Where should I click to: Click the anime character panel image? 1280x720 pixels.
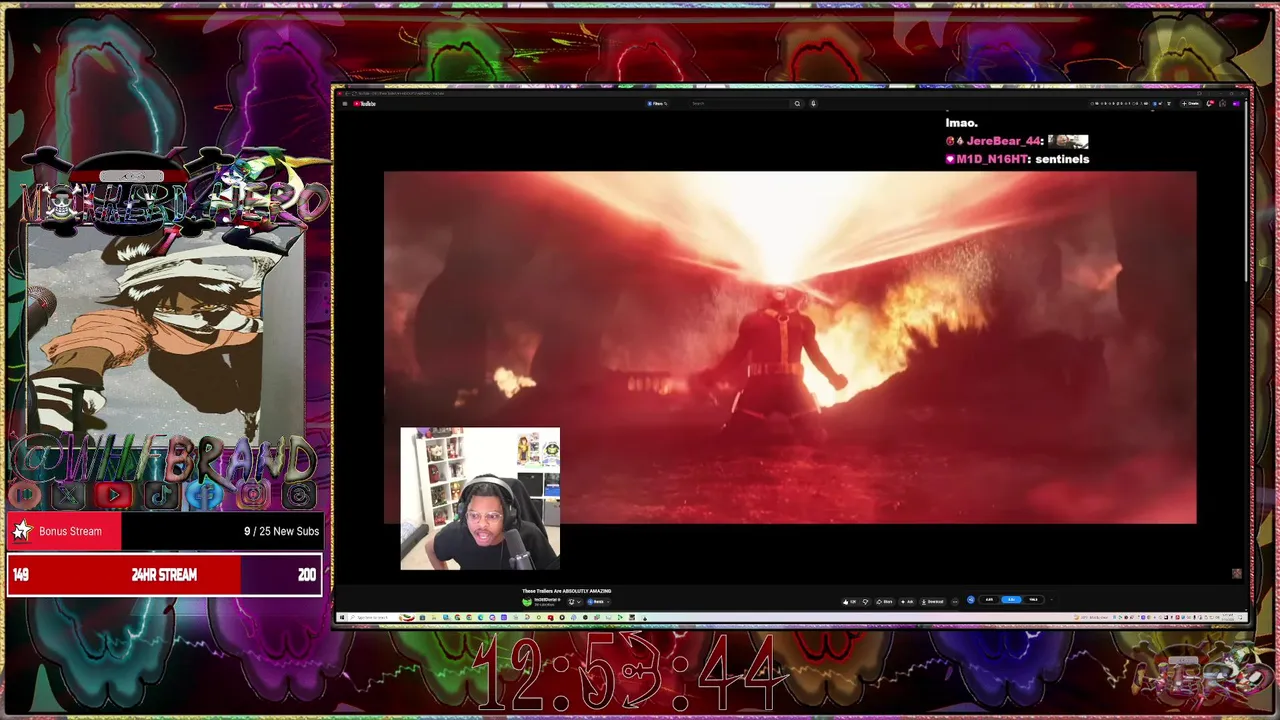[x=165, y=335]
